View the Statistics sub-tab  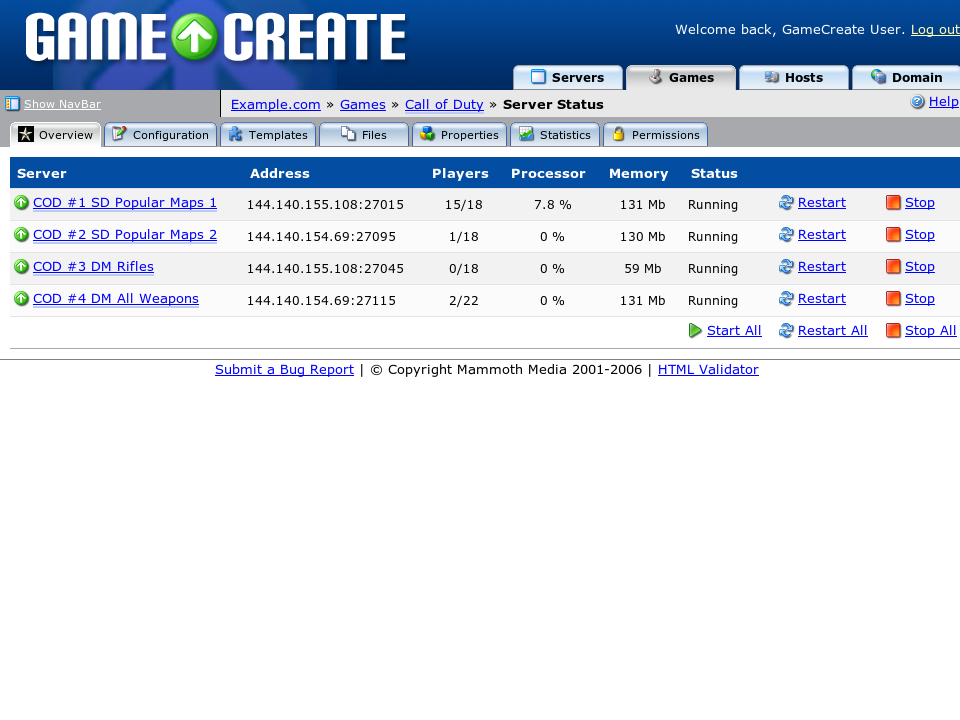tap(555, 135)
